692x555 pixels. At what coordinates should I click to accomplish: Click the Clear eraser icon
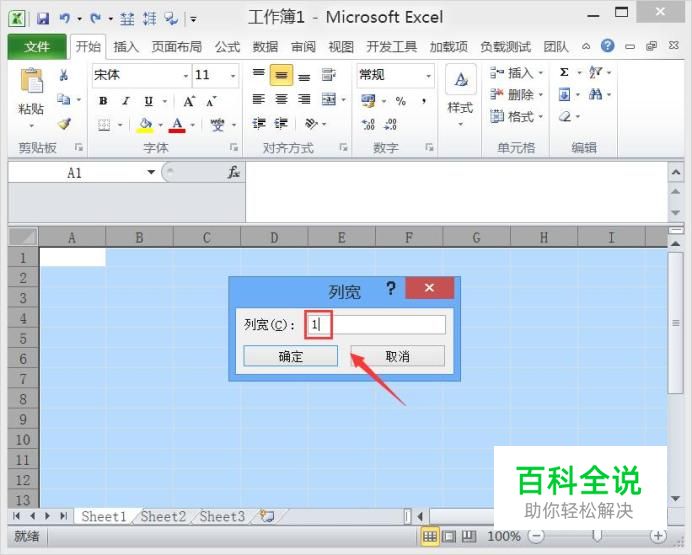coord(565,117)
